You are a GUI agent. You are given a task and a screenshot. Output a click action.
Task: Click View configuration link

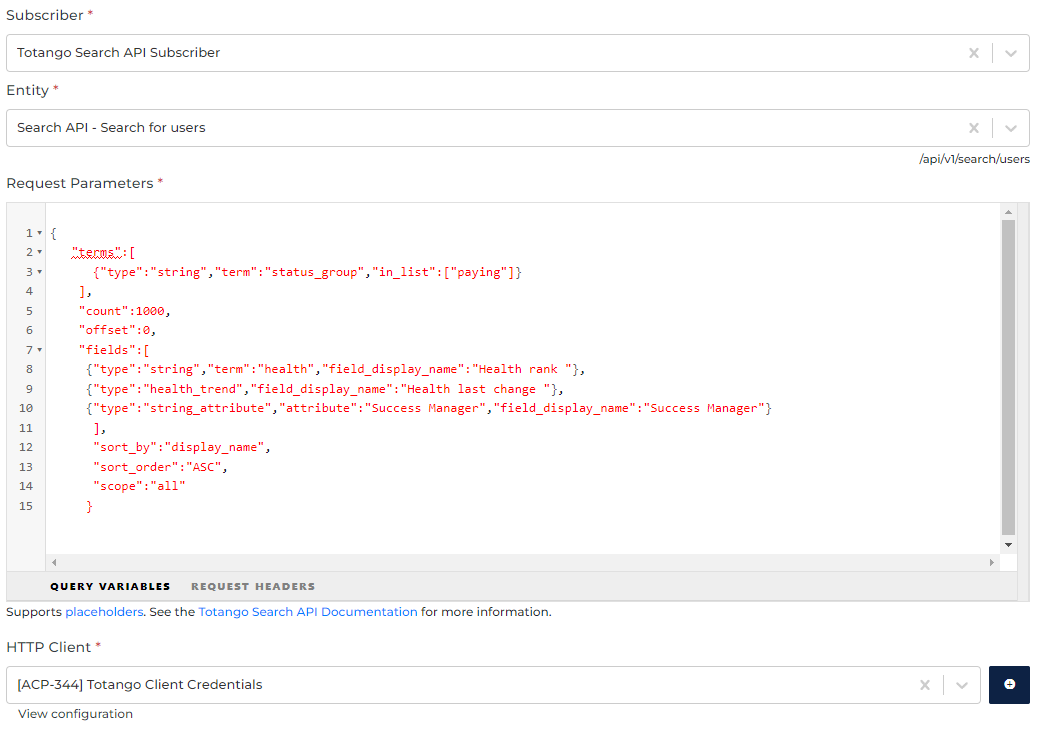point(75,714)
